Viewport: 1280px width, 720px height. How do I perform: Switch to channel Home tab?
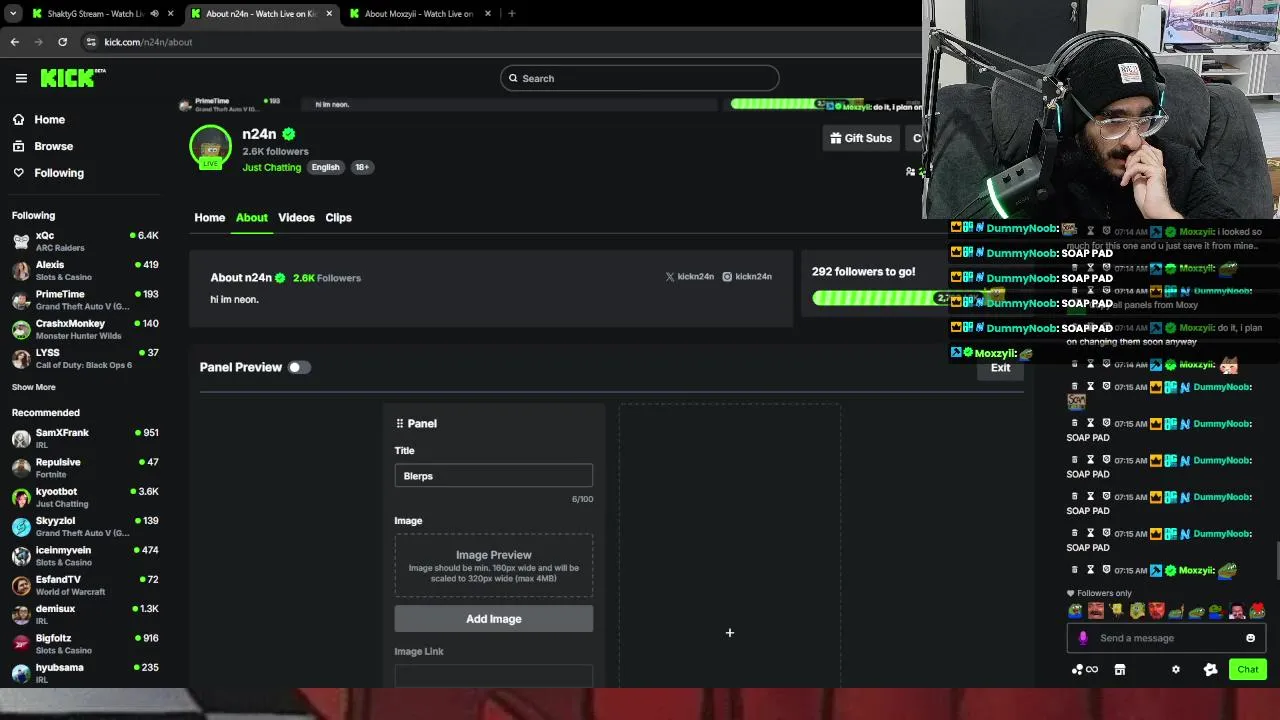[x=210, y=217]
